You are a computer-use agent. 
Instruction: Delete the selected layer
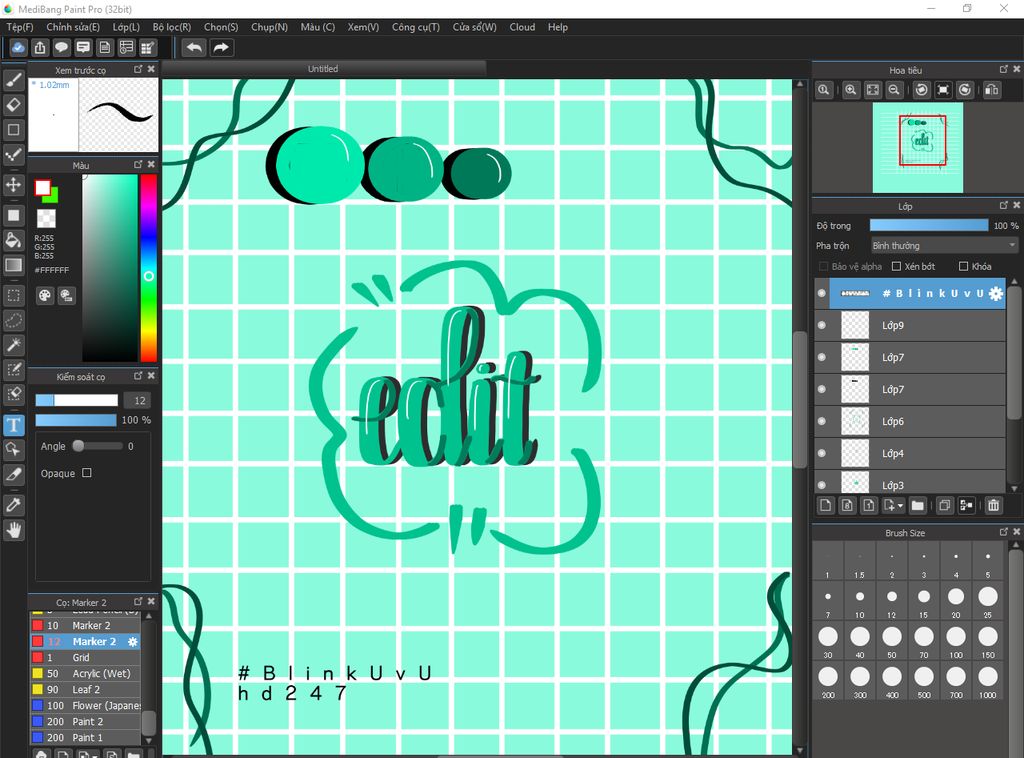coord(993,505)
